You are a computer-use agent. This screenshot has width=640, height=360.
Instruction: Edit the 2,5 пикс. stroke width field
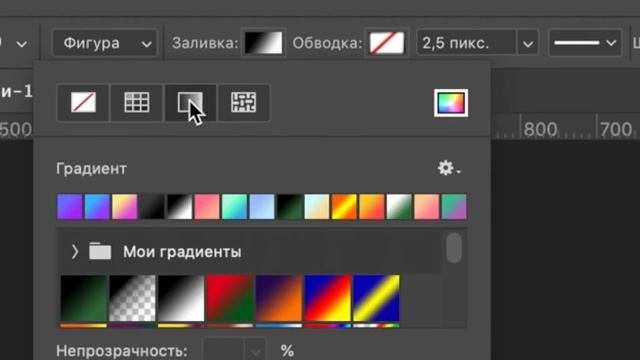(x=466, y=43)
